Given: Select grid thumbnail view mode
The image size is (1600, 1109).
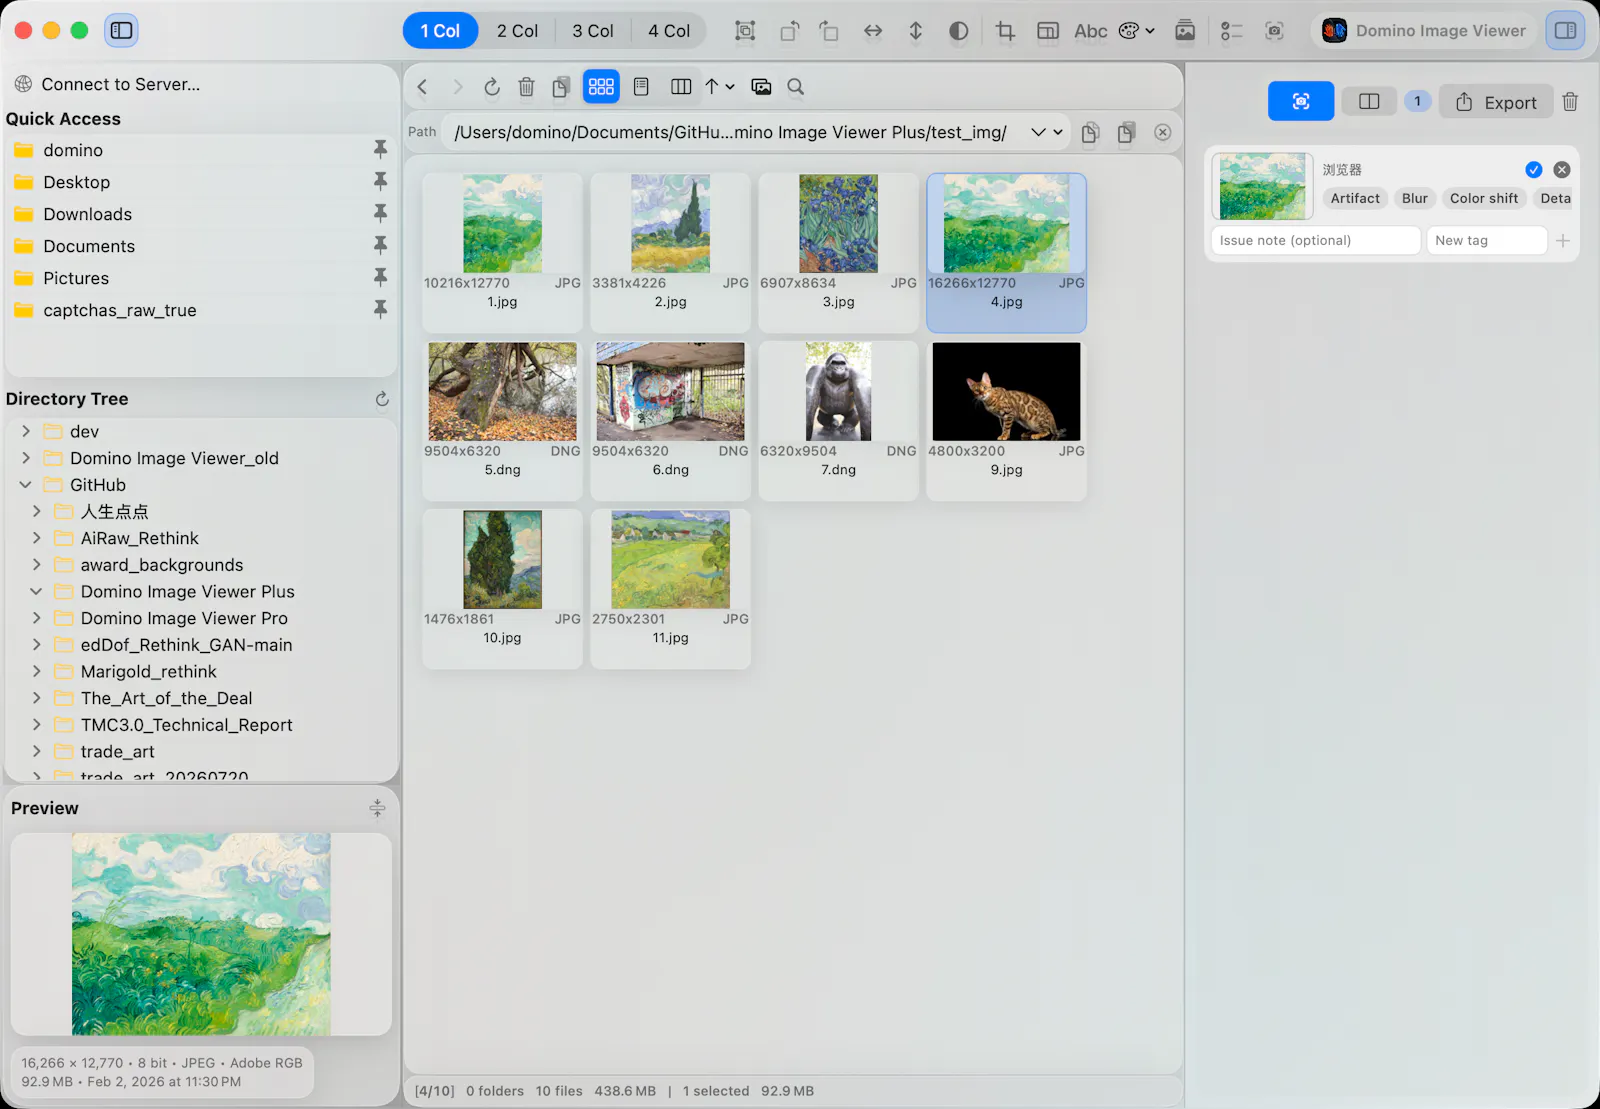Looking at the screenshot, I should (x=601, y=87).
